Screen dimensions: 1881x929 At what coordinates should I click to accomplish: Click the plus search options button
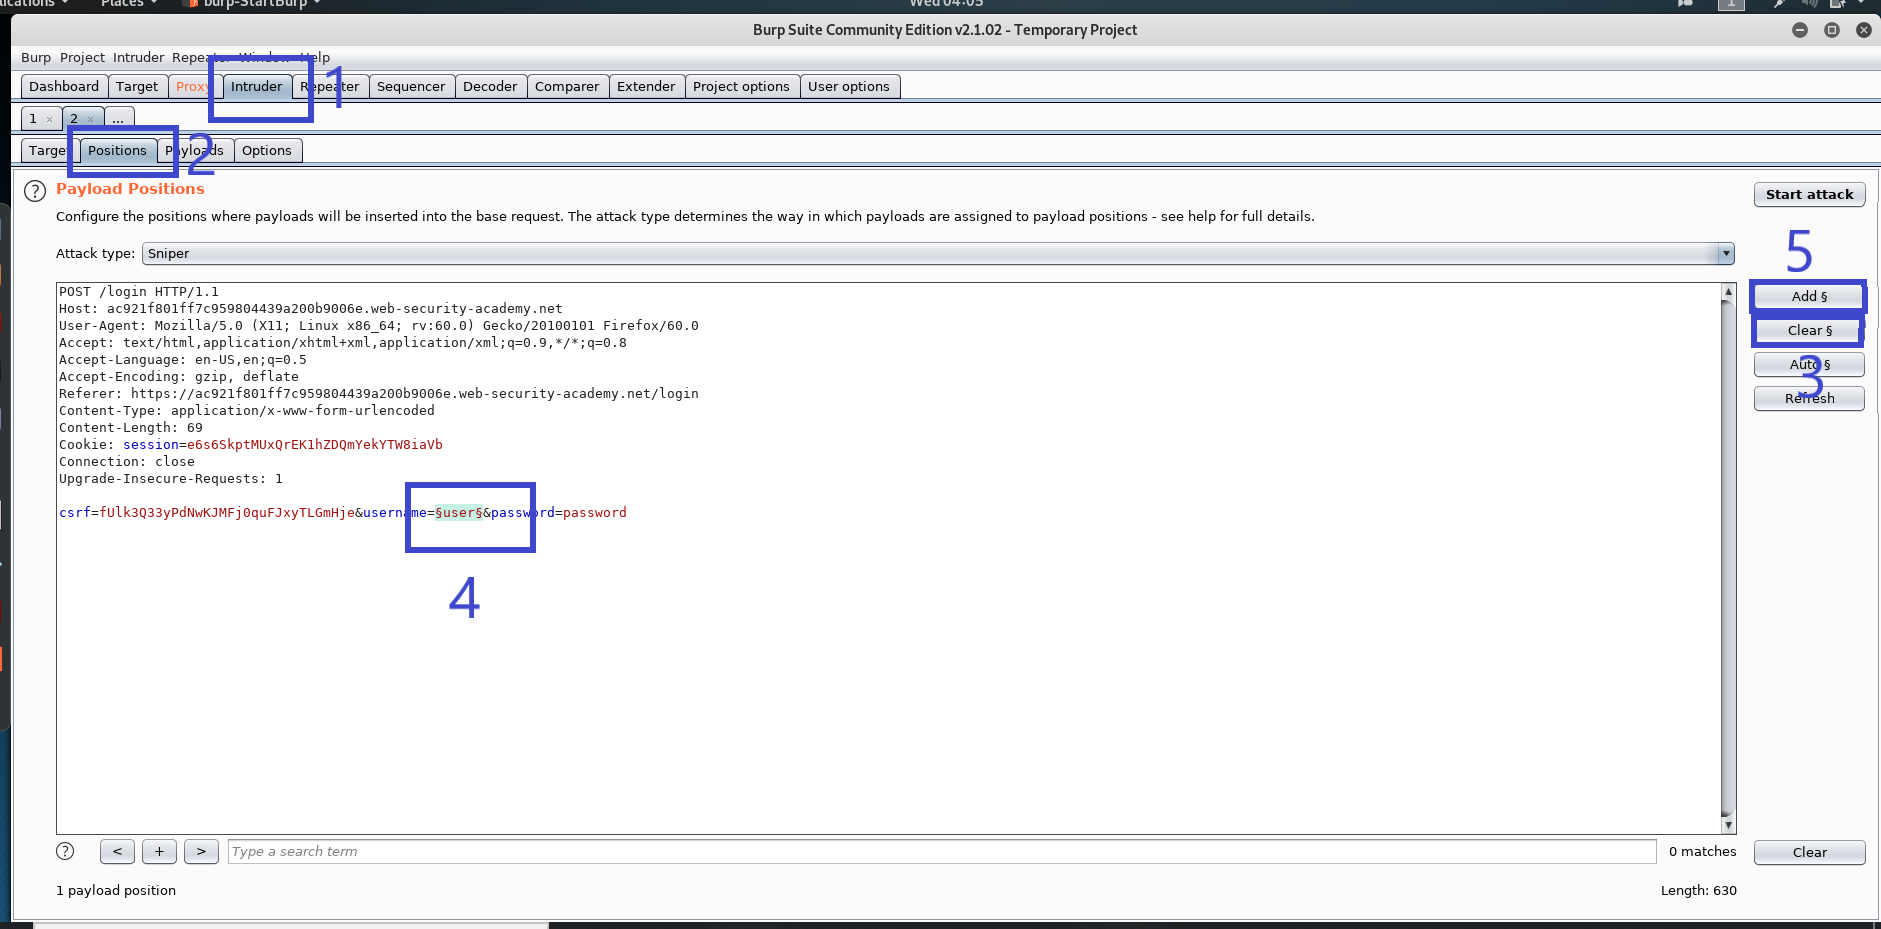(x=159, y=852)
